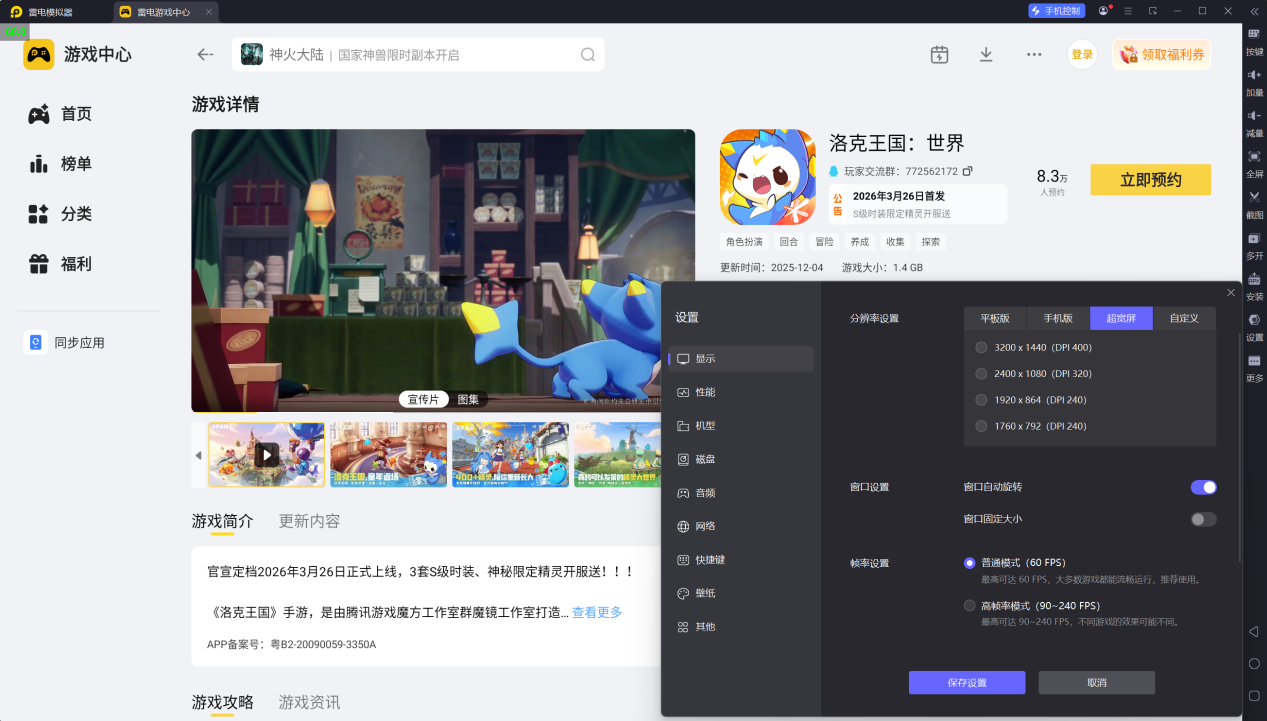Click Android recent apps square button
Screen dimensions: 1267x721
[1254, 695]
